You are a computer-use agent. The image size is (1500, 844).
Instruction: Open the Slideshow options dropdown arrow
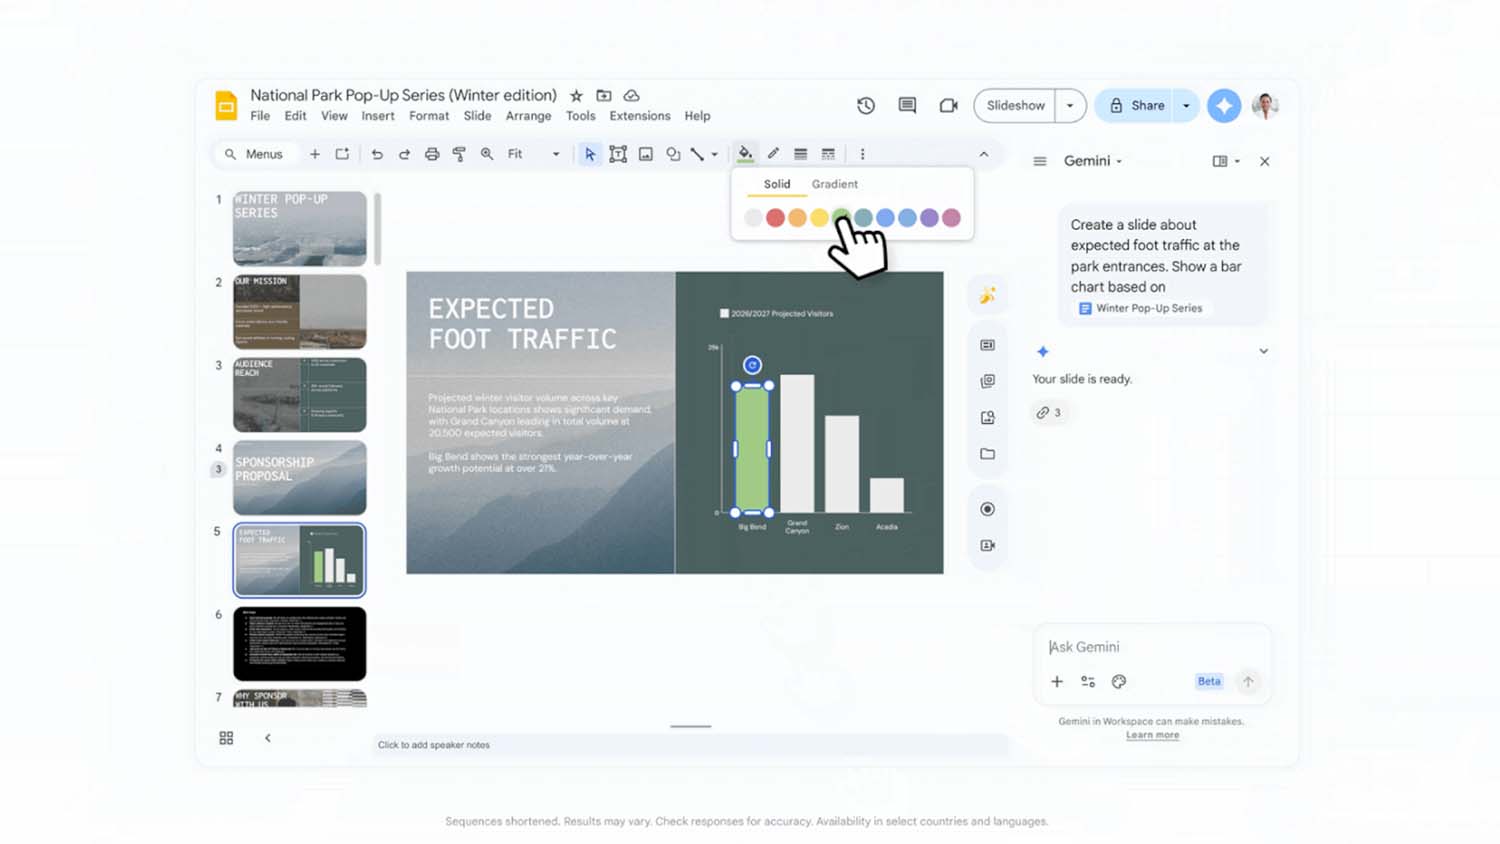point(1070,106)
